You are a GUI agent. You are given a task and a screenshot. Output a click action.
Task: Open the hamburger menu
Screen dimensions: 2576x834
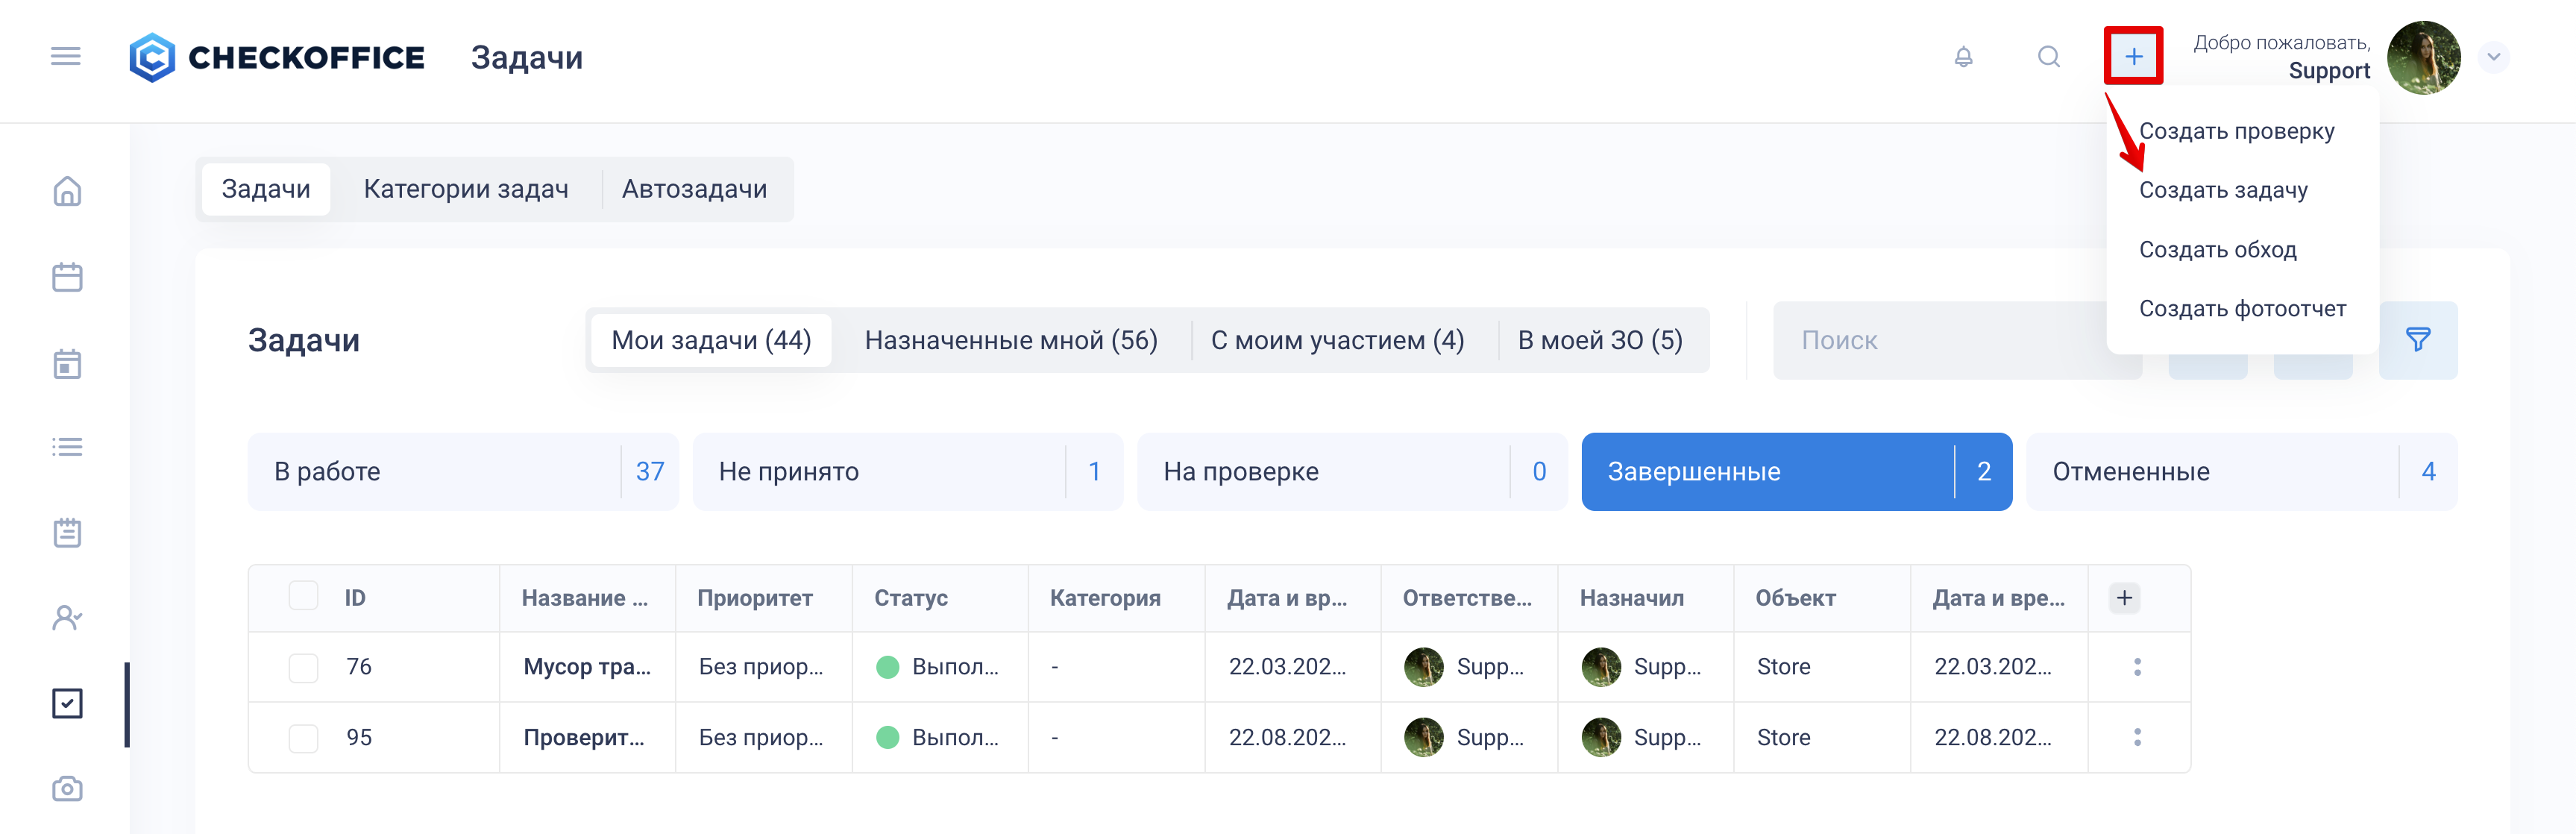(x=66, y=56)
